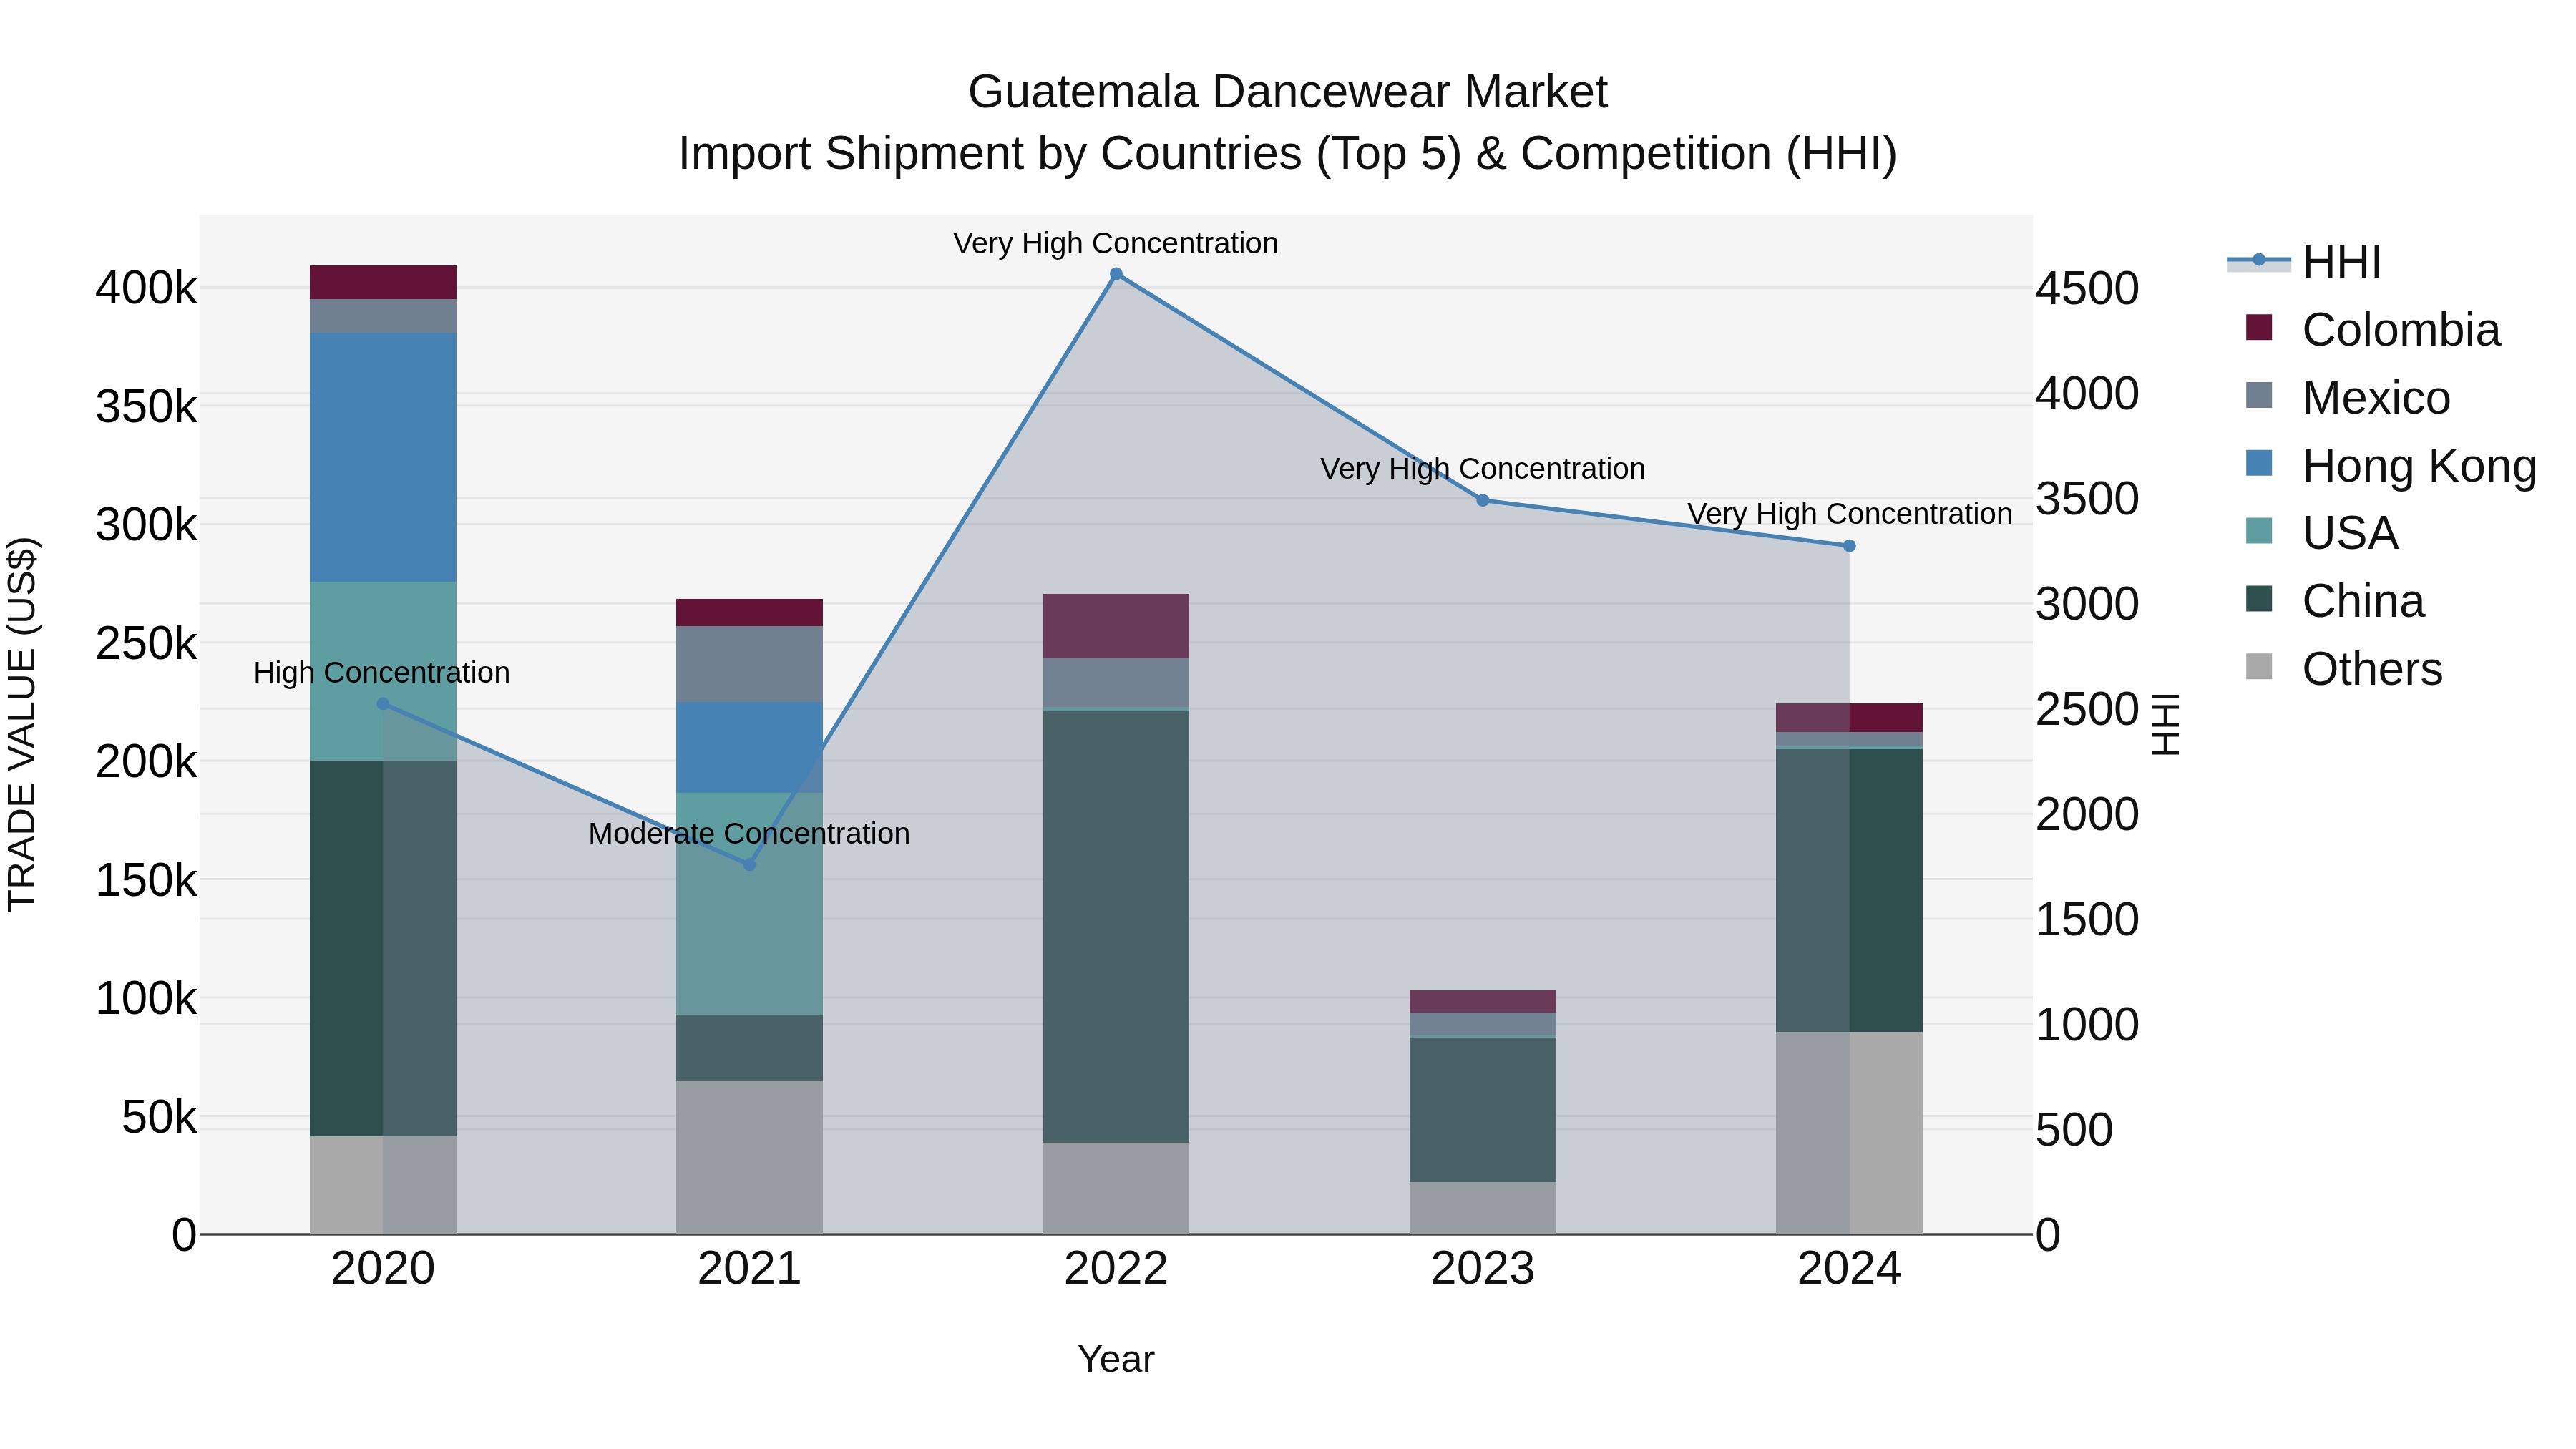The image size is (2576, 1449).
Task: Click the 4500 right axis tick label
Action: coord(2087,288)
